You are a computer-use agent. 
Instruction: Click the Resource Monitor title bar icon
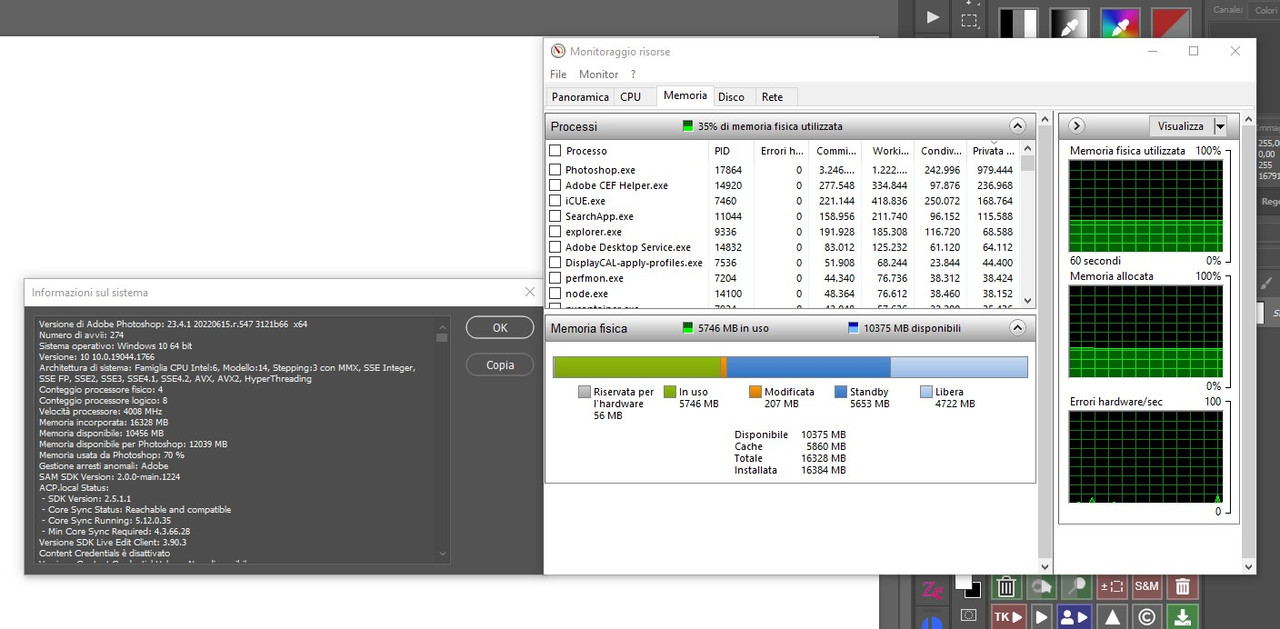[x=558, y=51]
